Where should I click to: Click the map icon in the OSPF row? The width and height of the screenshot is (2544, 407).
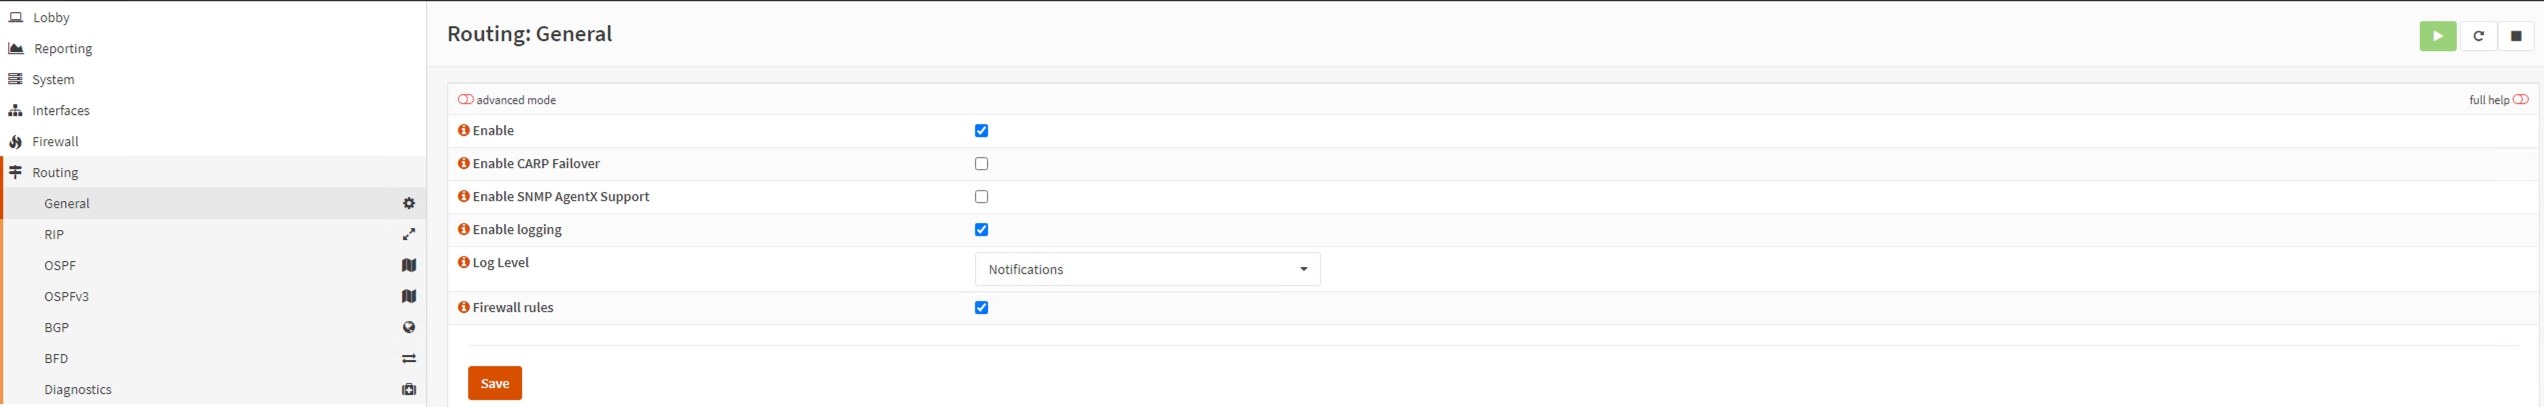tap(409, 265)
